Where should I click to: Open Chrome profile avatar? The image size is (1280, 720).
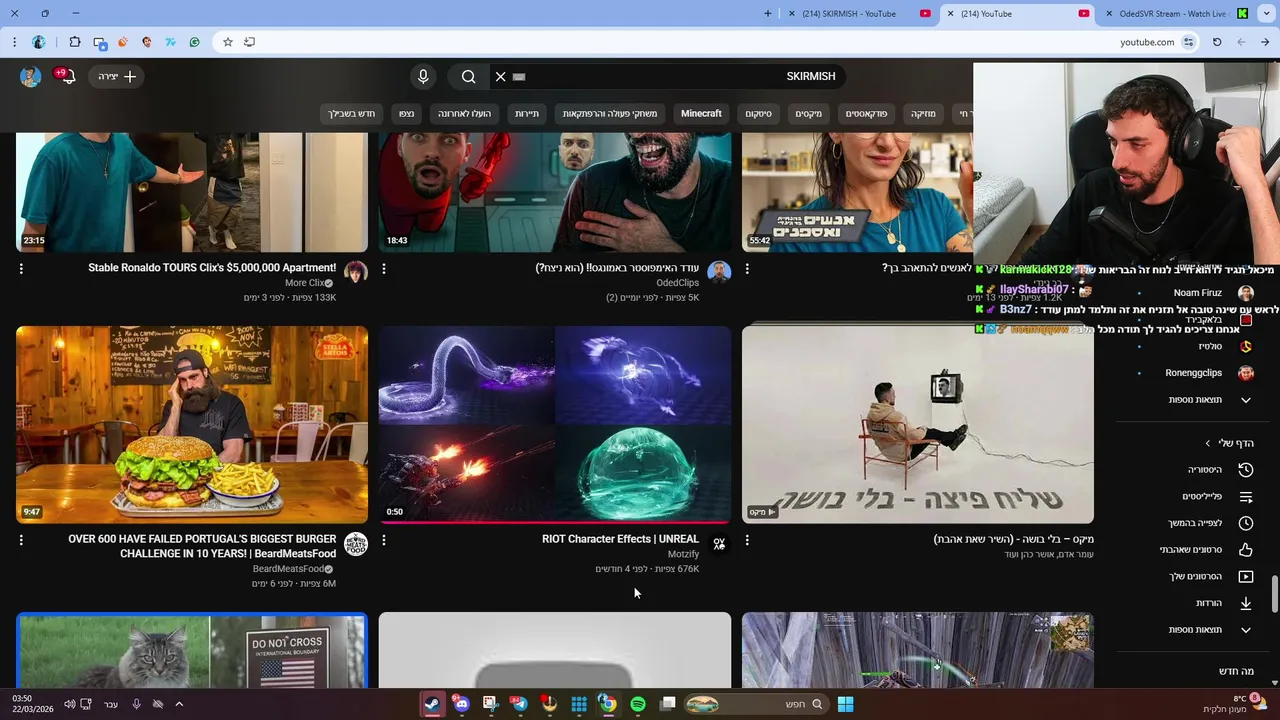pos(39,42)
